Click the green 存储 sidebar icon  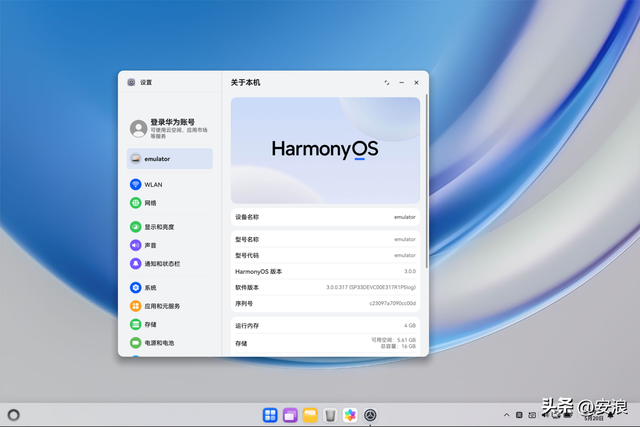tap(136, 325)
